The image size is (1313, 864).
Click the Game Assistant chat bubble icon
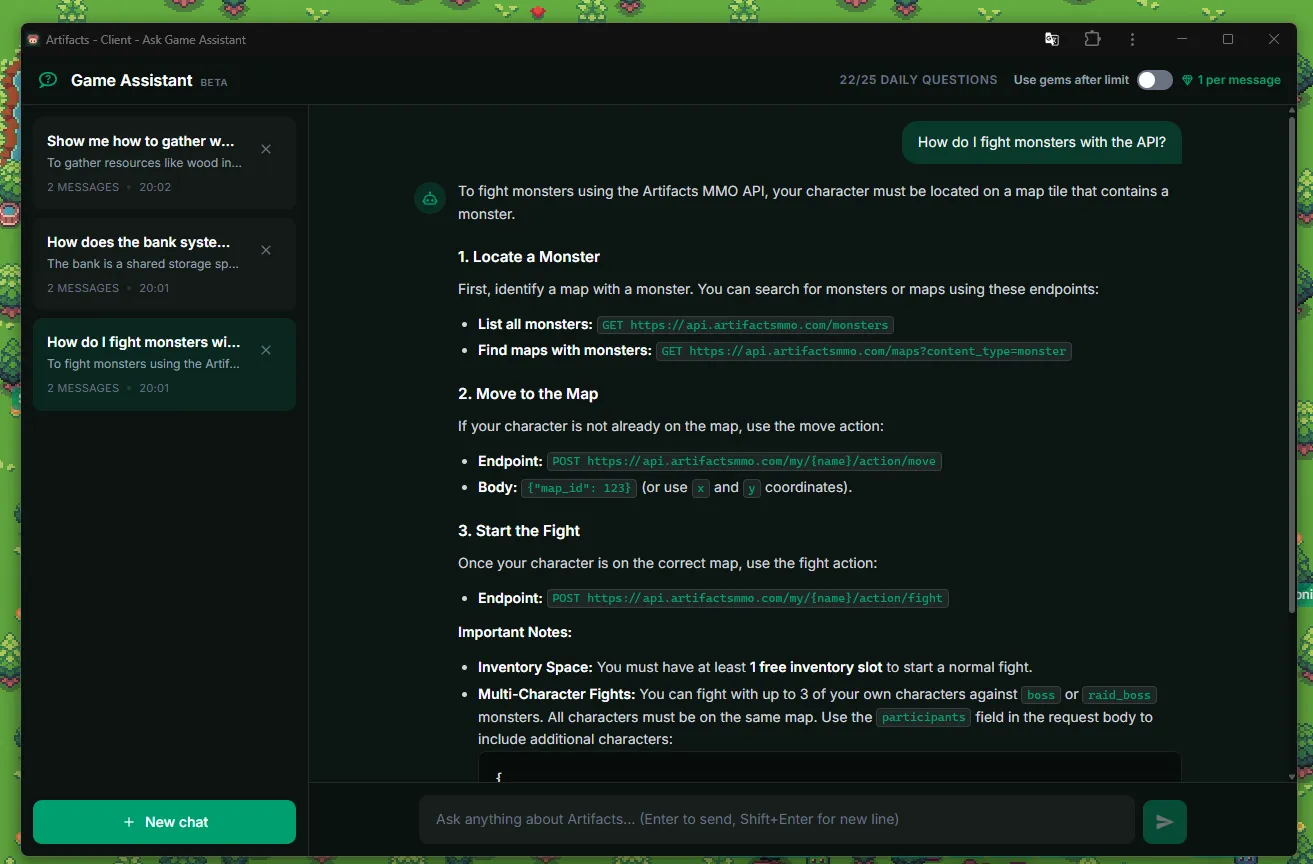pyautogui.click(x=48, y=80)
